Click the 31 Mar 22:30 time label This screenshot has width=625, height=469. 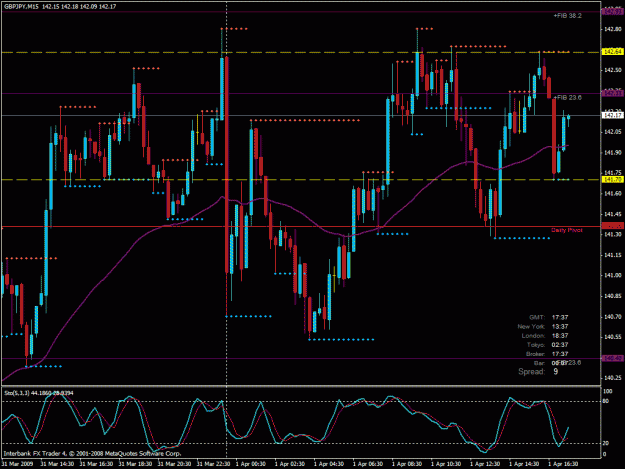click(213, 464)
